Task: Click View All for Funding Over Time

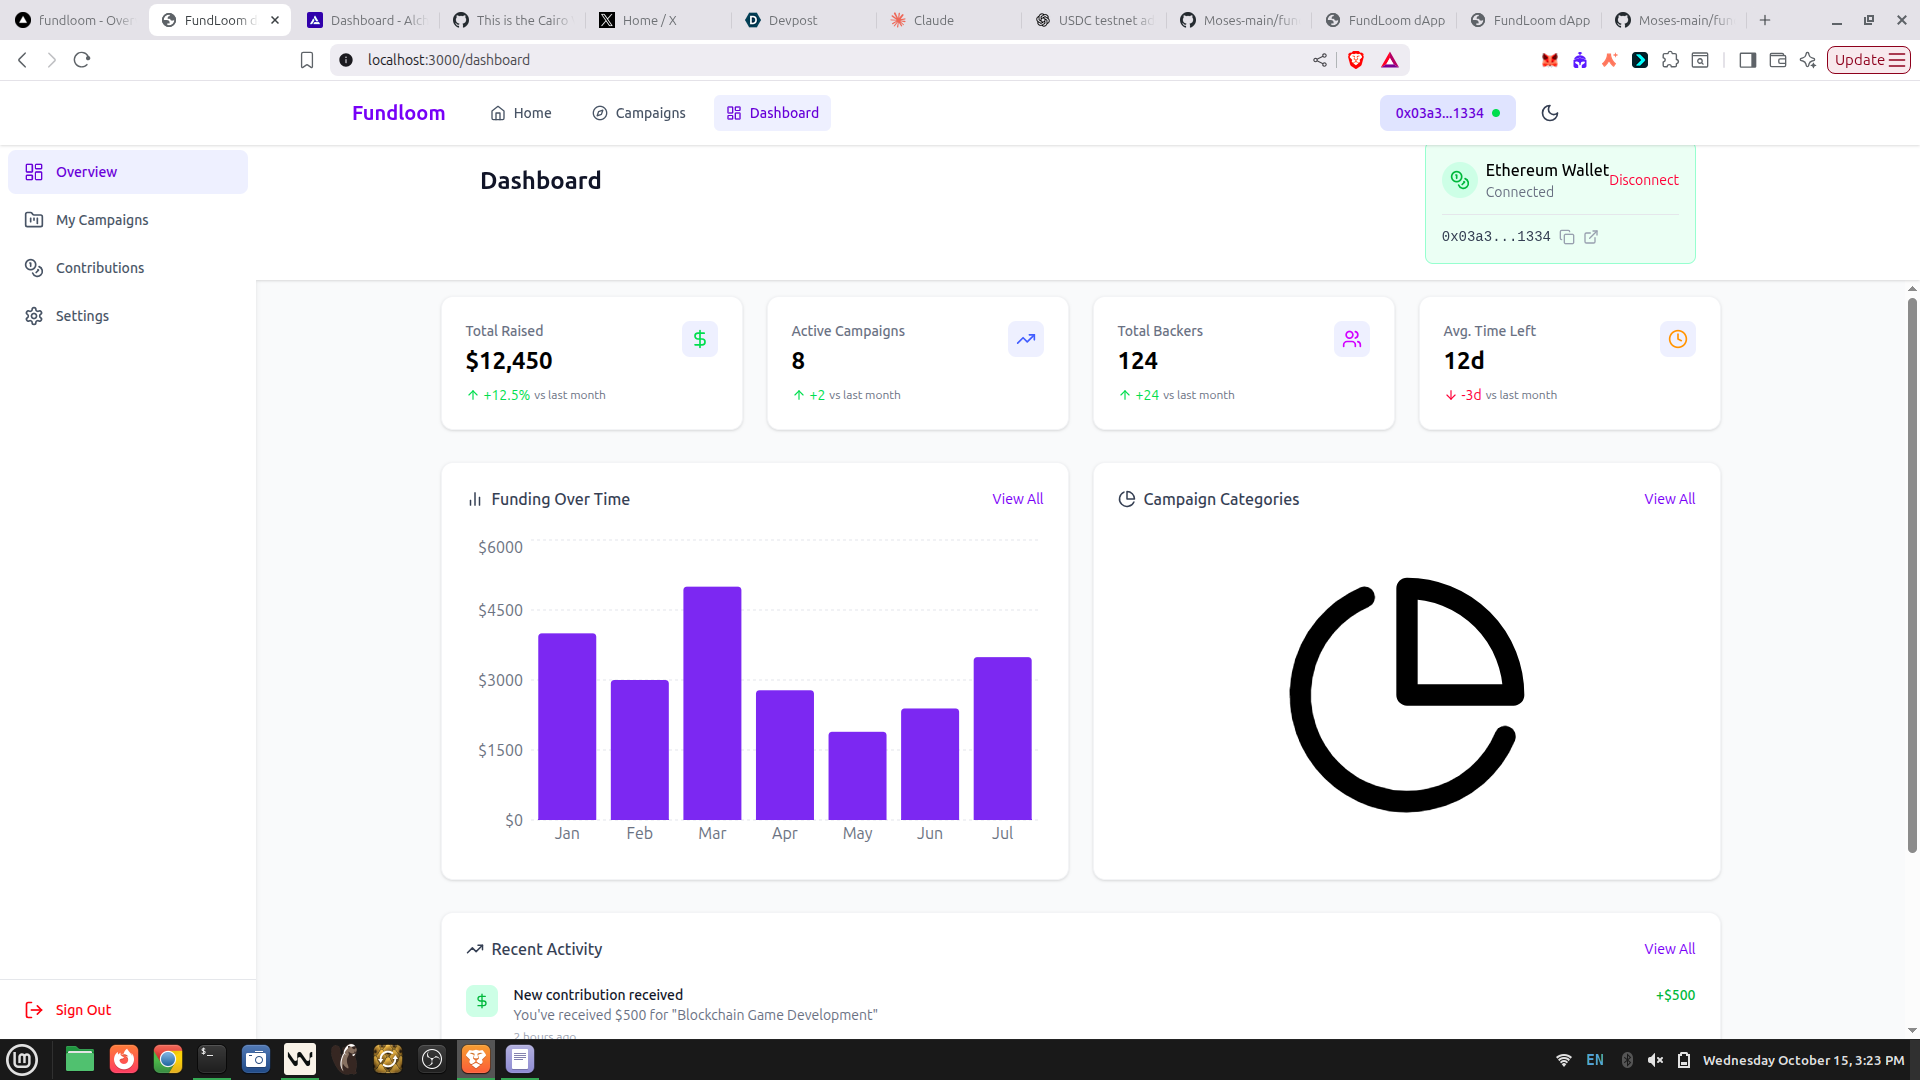Action: [1017, 499]
